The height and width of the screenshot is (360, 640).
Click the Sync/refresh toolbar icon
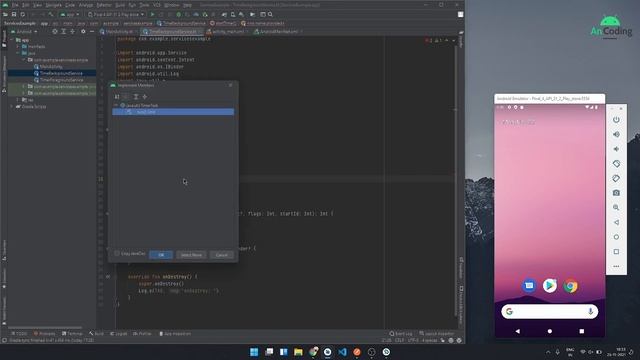[x=22, y=14]
